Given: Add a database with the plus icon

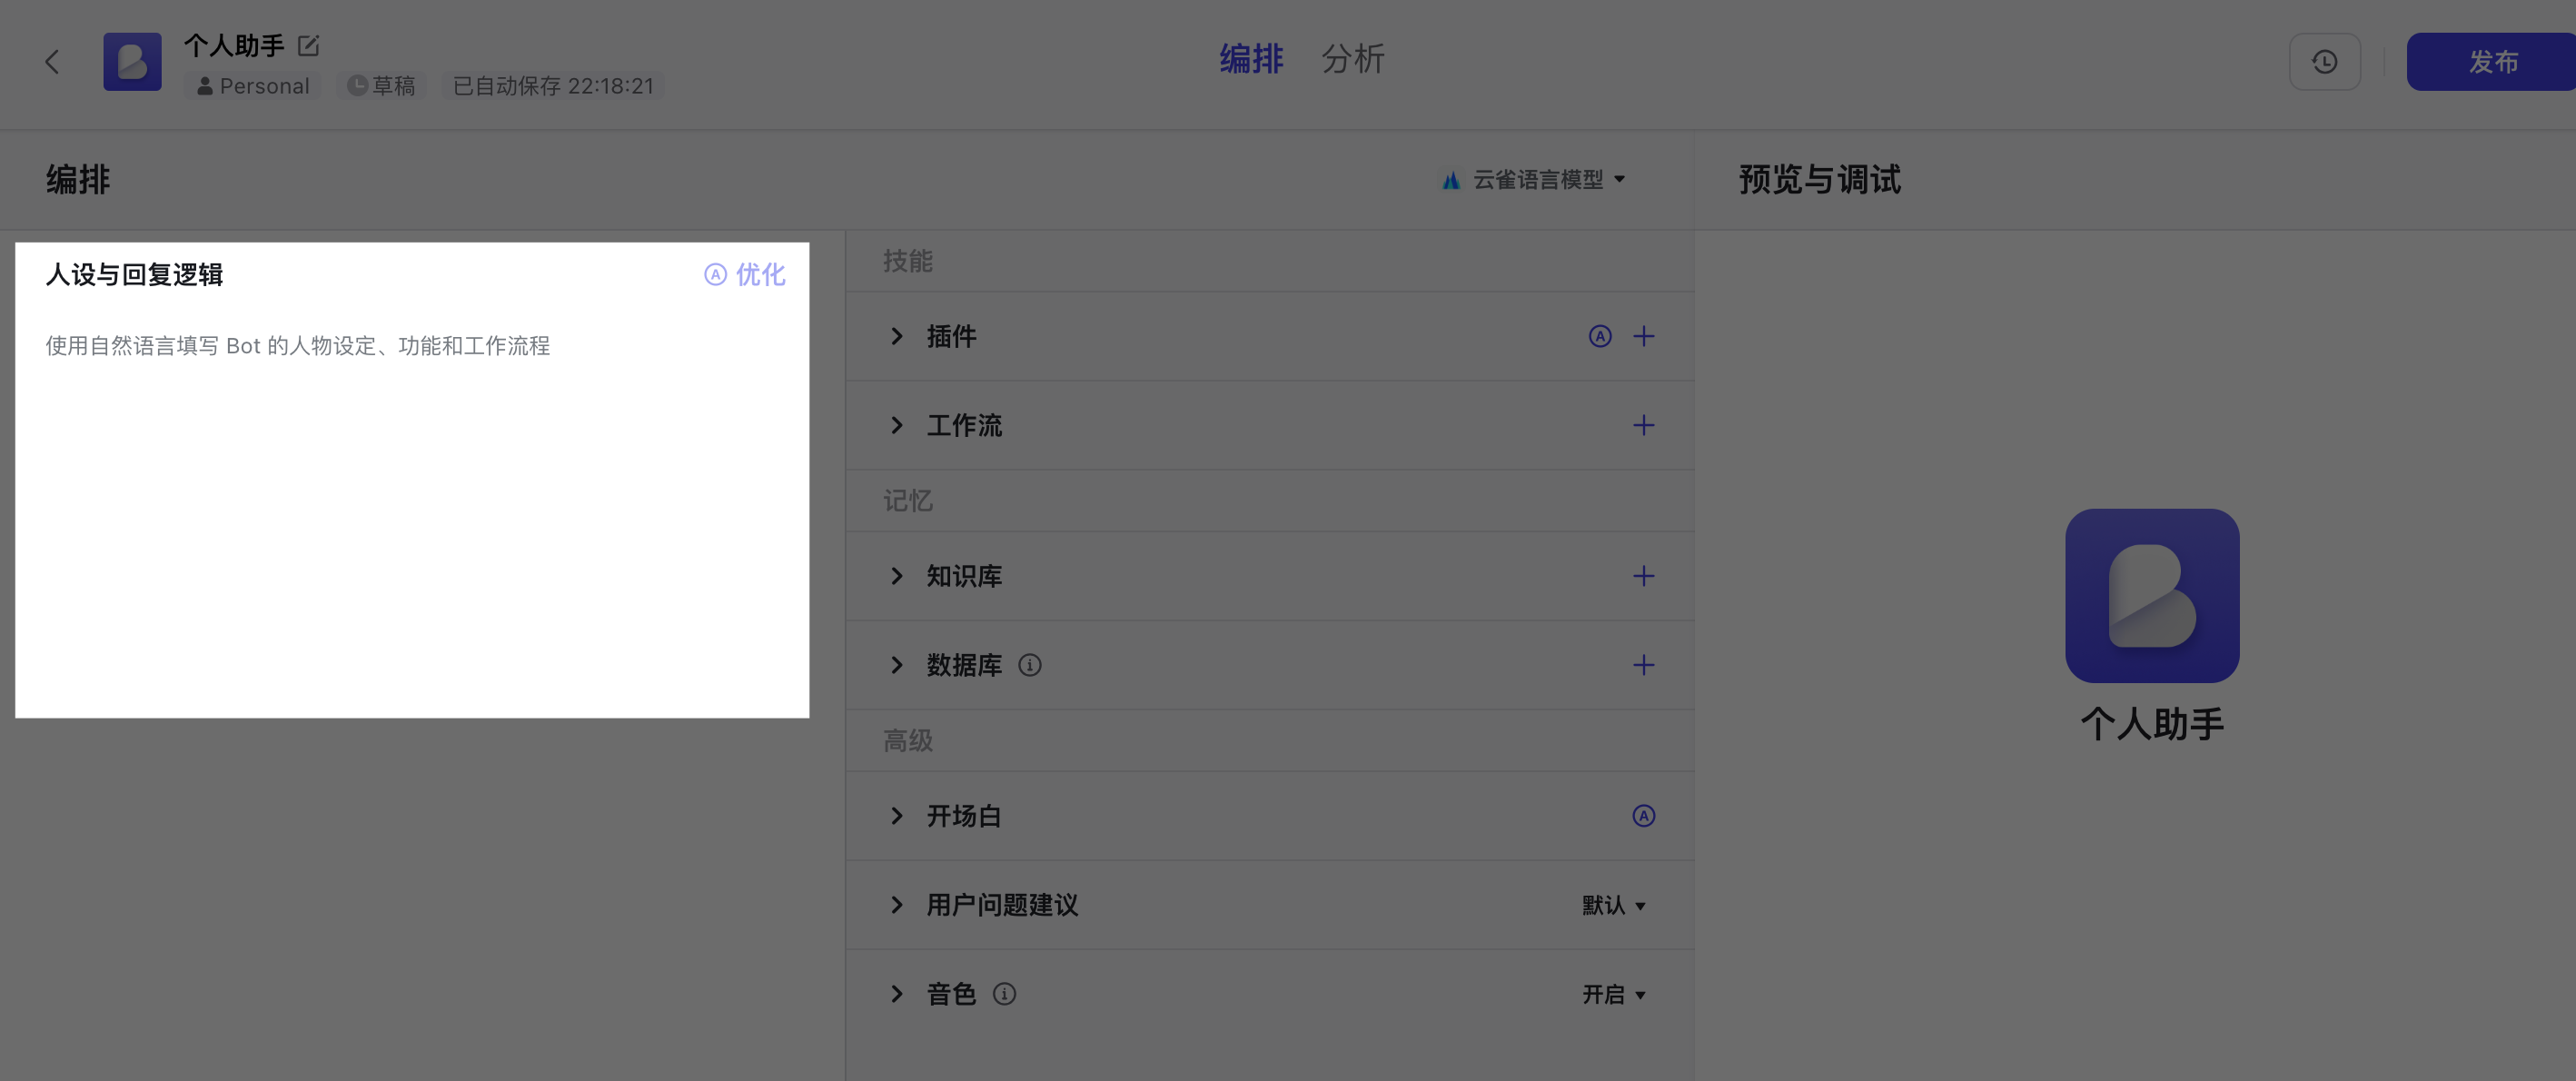Looking at the screenshot, I should pyautogui.click(x=1644, y=666).
